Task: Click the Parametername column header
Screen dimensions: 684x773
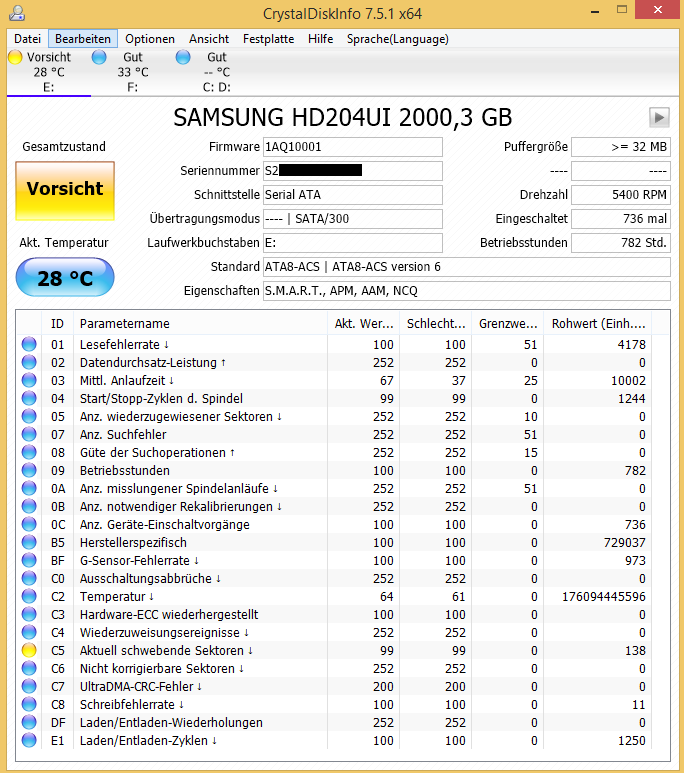Action: pos(200,323)
